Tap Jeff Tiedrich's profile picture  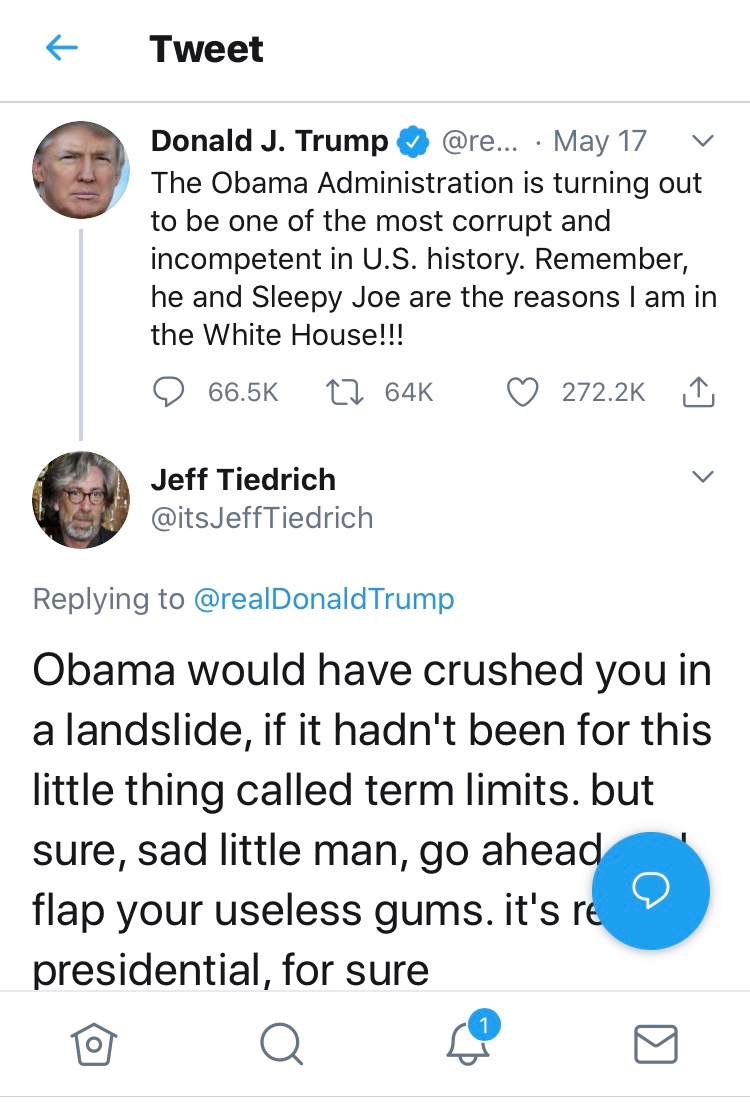(81, 499)
